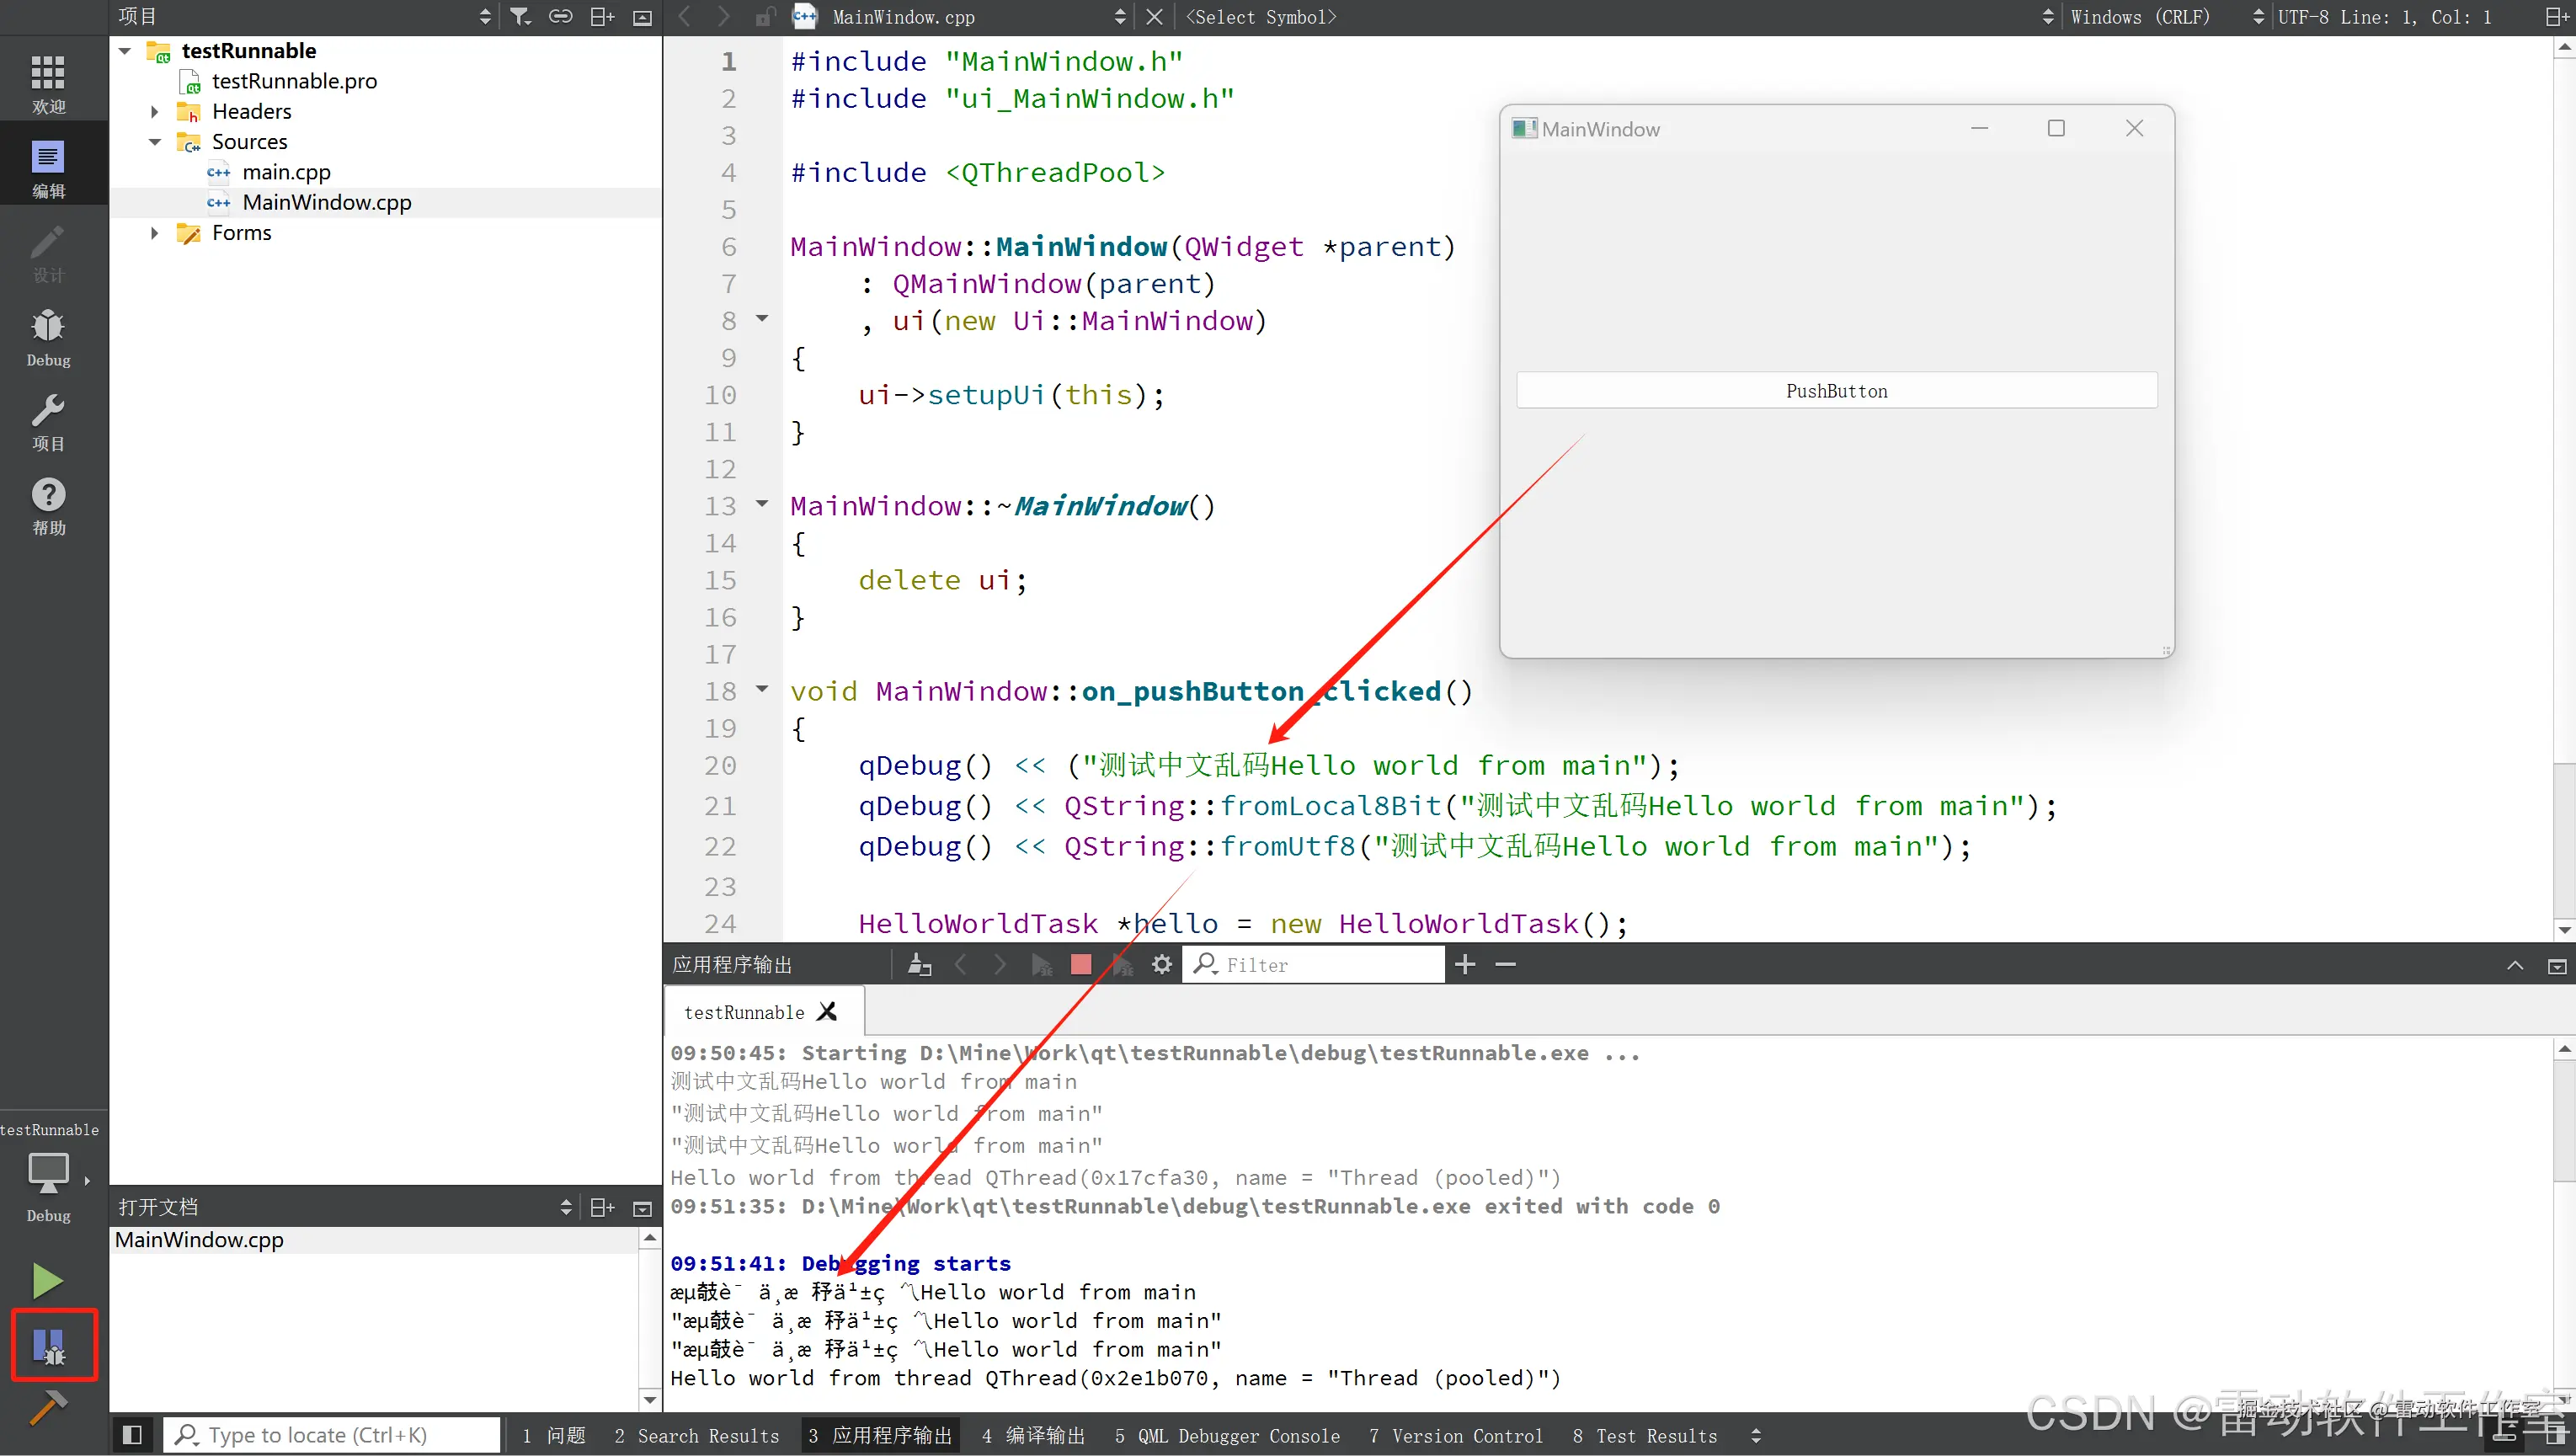This screenshot has height=1456, width=2576.
Task: Collapse fold marker at line 18
Action: 762,689
